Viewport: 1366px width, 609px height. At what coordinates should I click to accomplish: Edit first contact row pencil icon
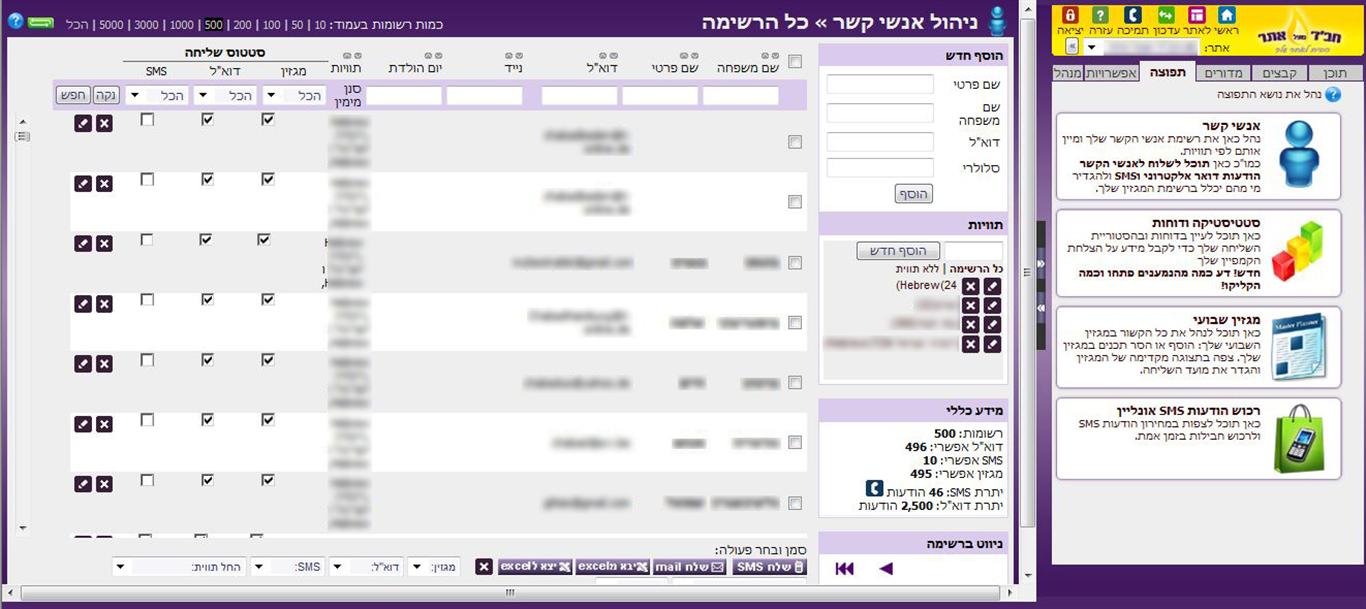(83, 124)
